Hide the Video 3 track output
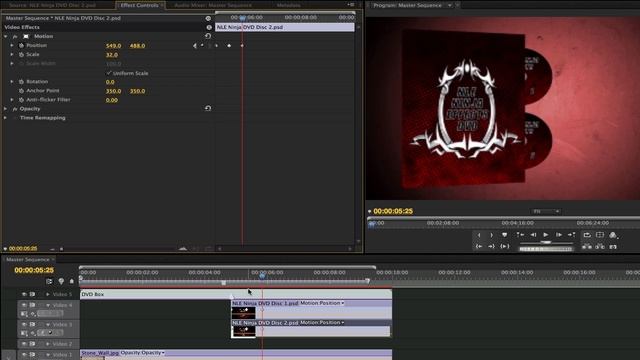The image size is (640, 360). coord(24,324)
